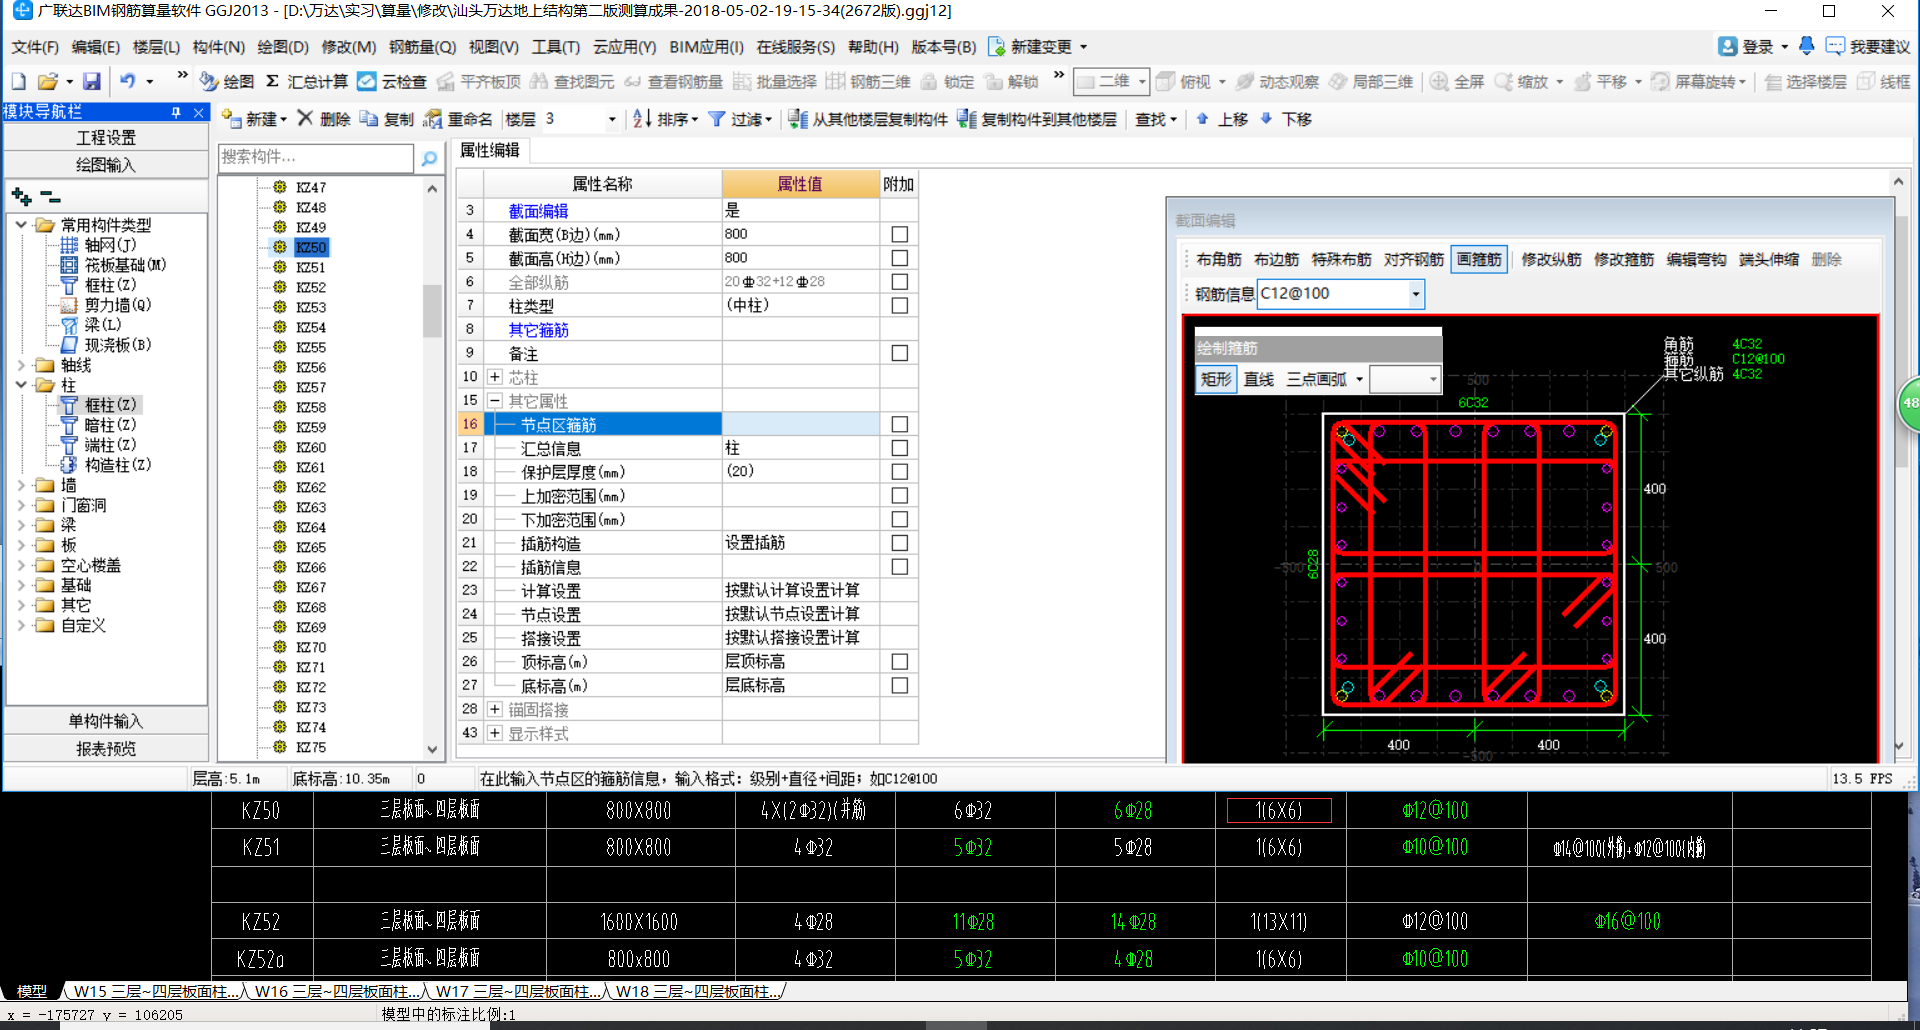
Task: Expand the 墙 tree folder
Action: (21, 485)
